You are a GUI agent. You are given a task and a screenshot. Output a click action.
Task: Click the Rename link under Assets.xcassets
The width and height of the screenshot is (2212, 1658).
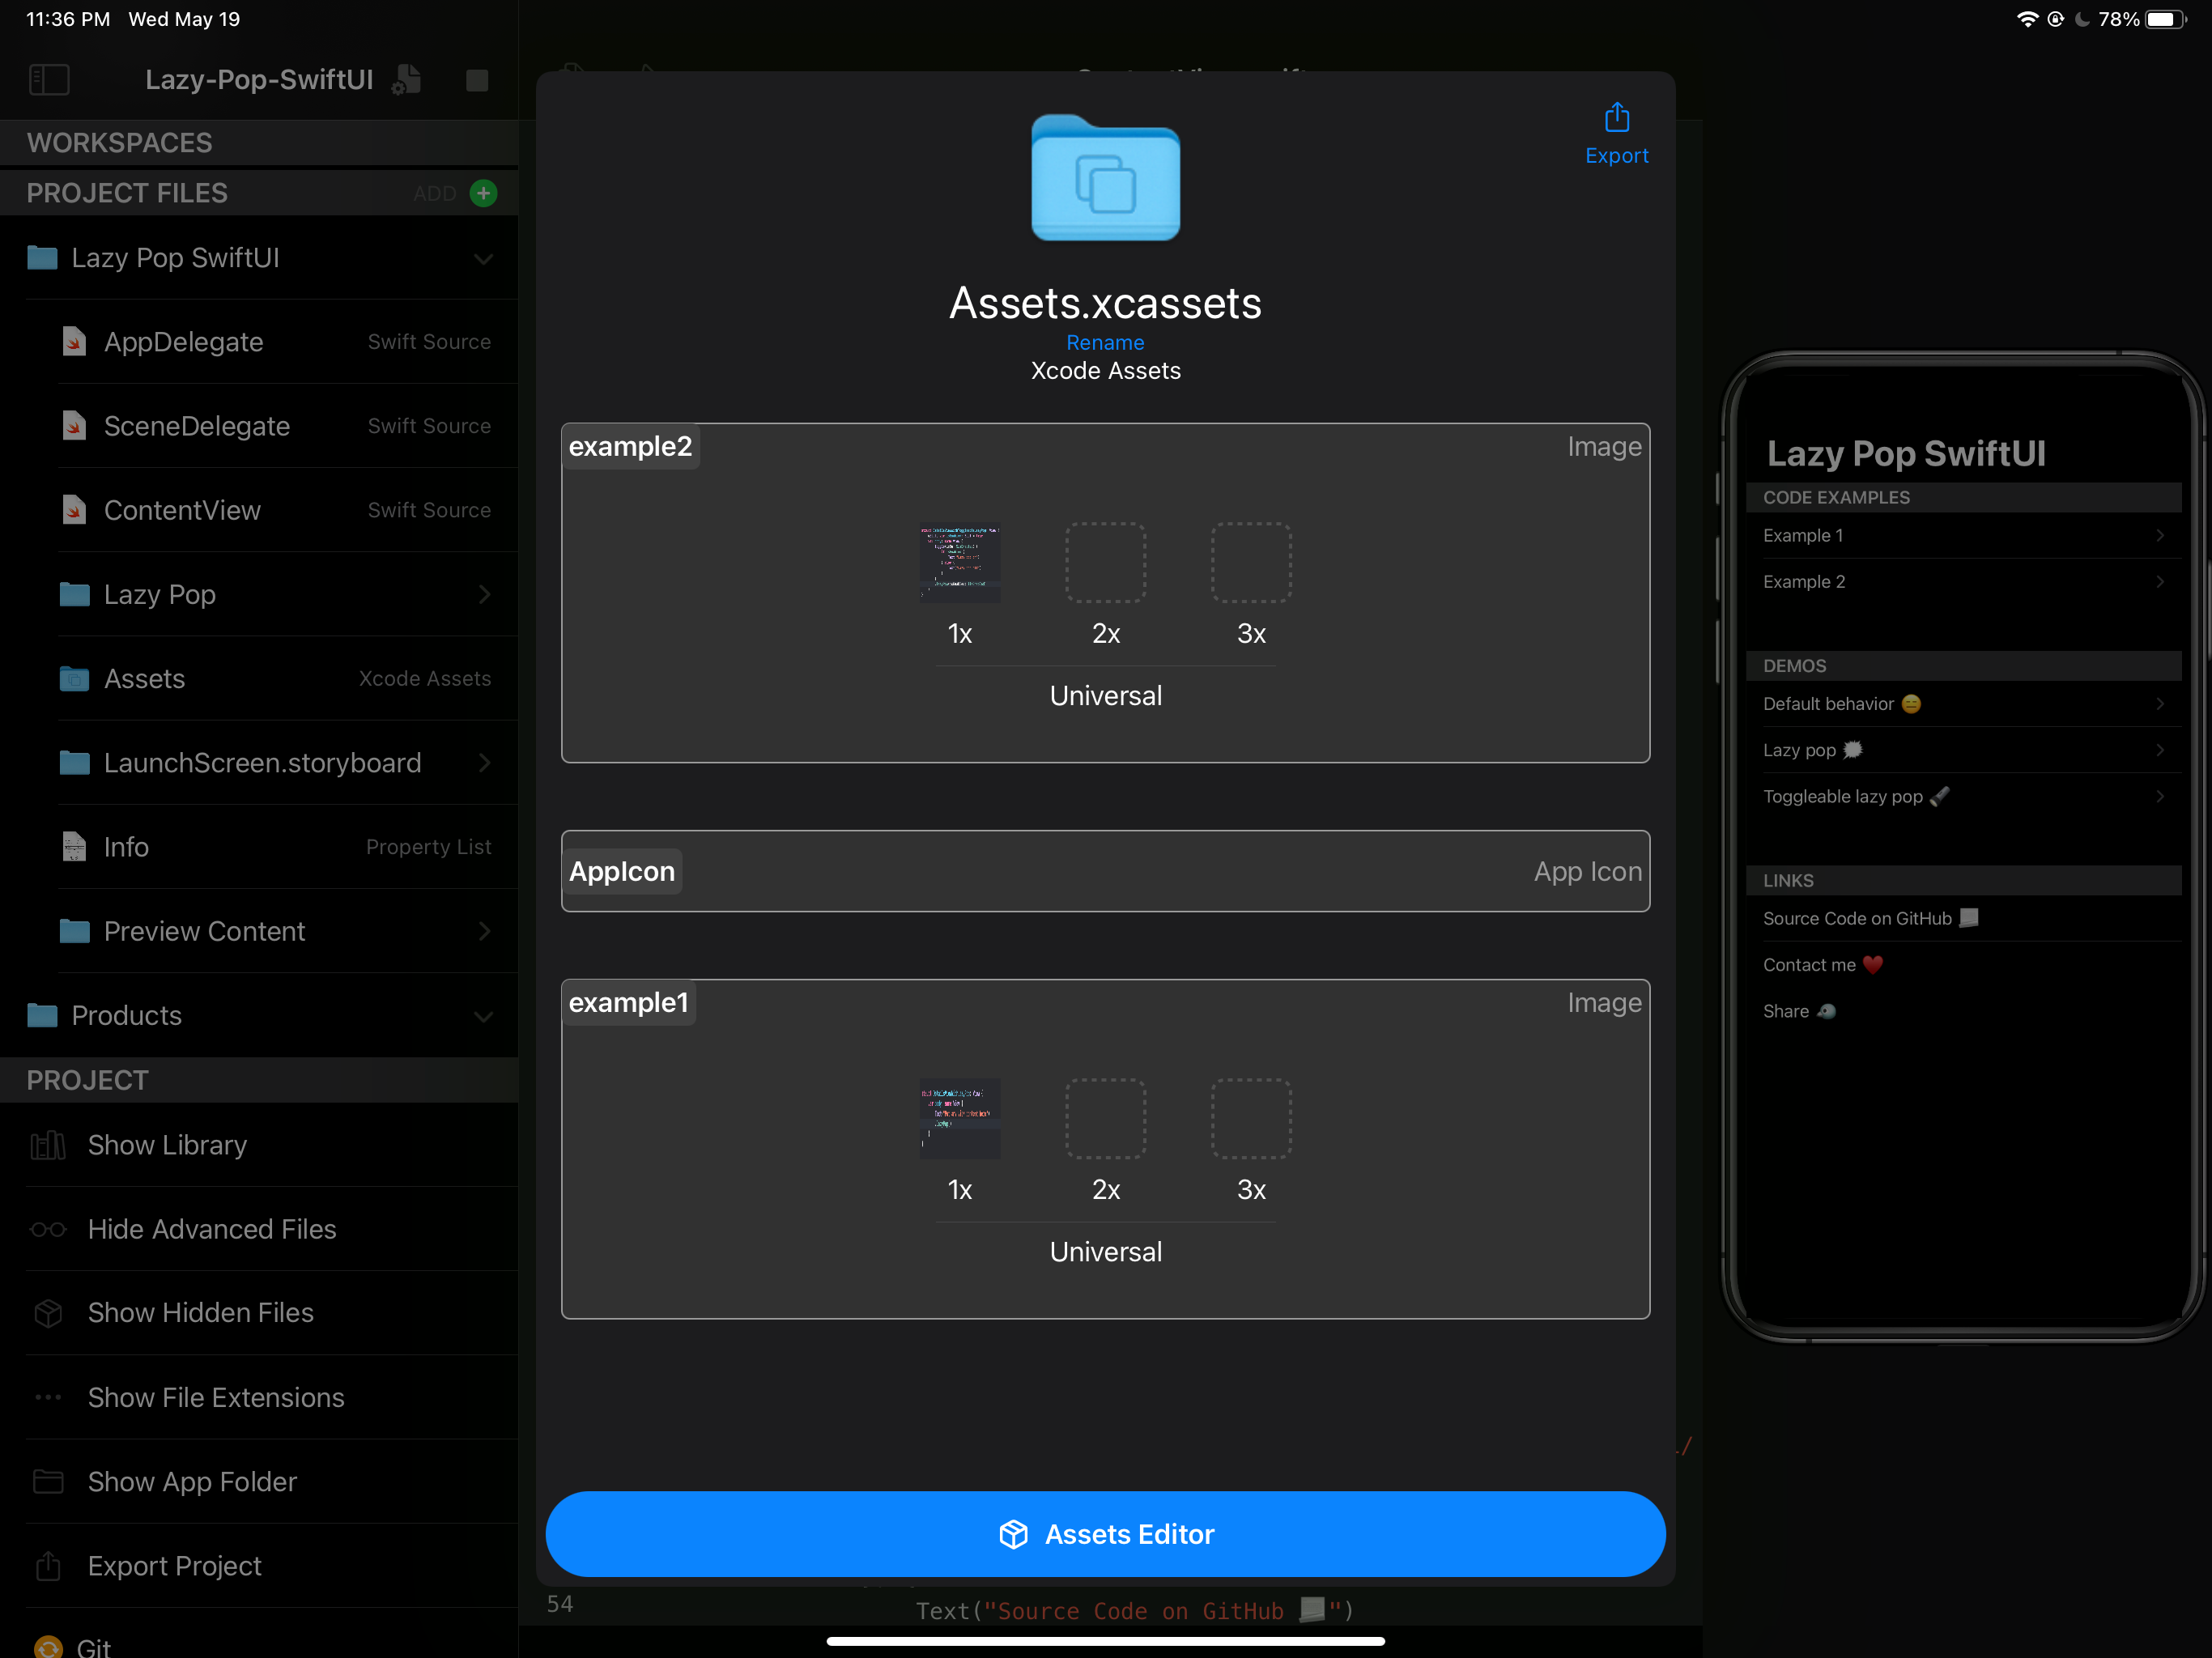[1105, 342]
